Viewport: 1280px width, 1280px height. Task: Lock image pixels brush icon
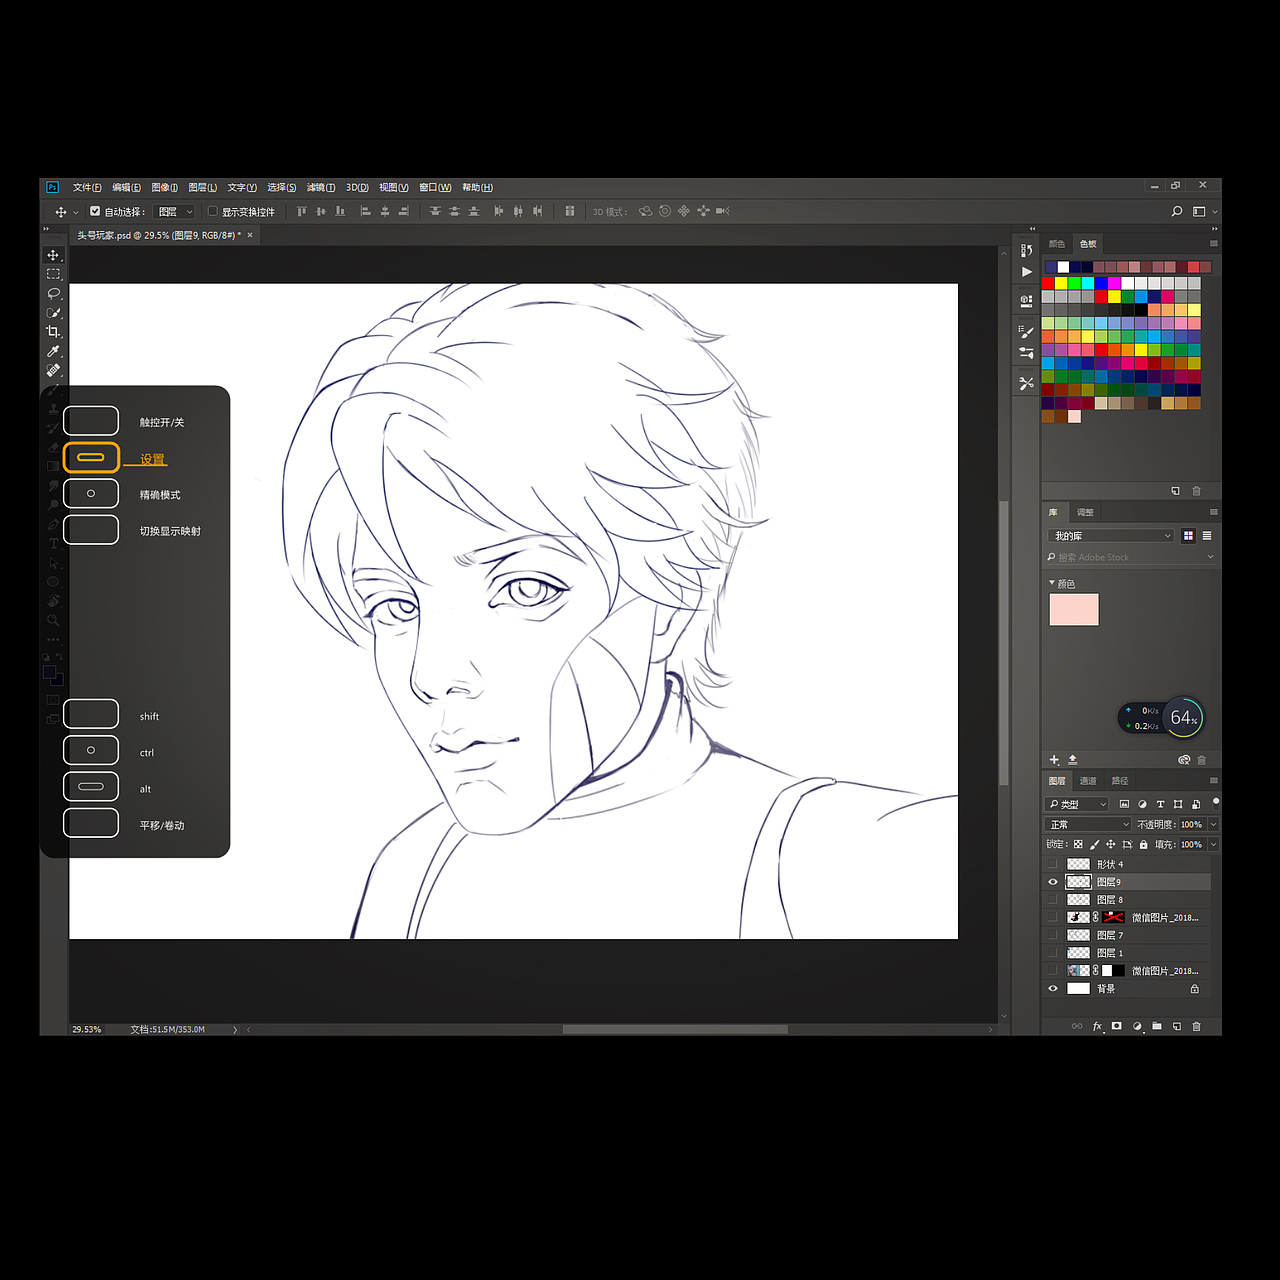click(1094, 844)
